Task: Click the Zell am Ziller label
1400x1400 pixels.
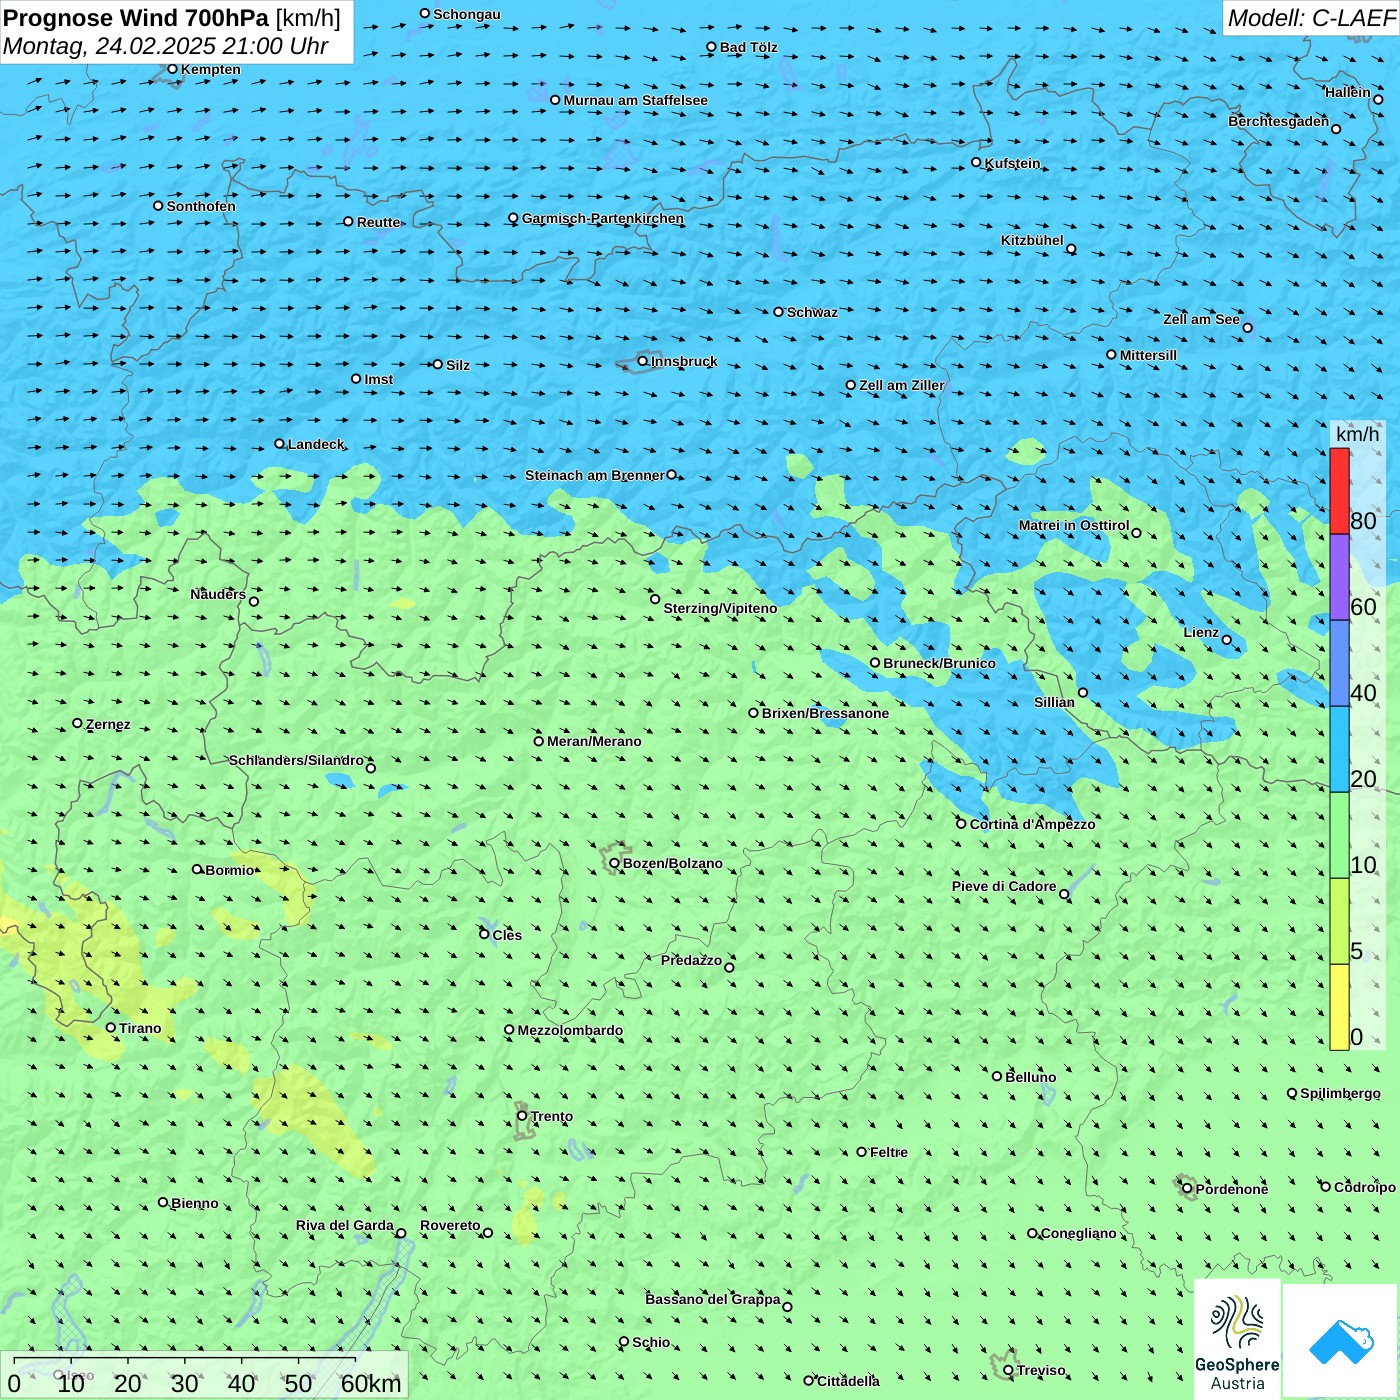Action: pyautogui.click(x=902, y=385)
